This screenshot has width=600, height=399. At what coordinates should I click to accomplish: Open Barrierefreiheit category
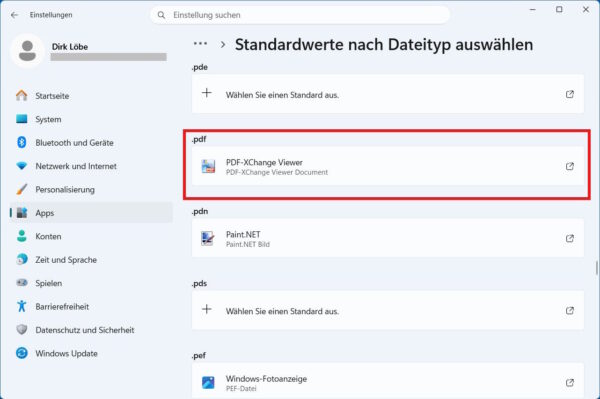[x=91, y=306]
